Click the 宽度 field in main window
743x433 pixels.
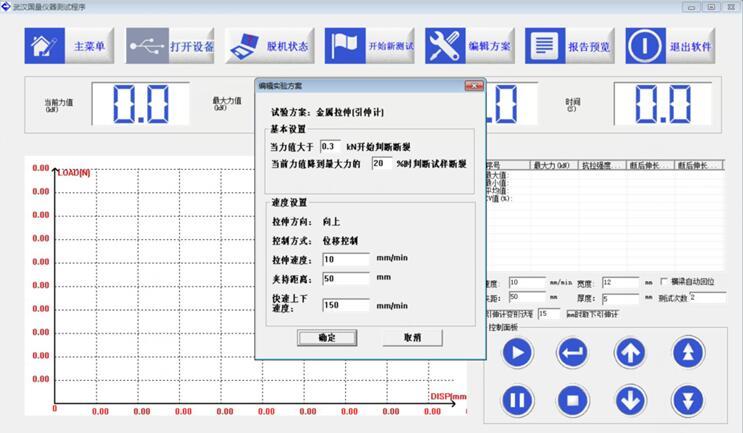[621, 283]
